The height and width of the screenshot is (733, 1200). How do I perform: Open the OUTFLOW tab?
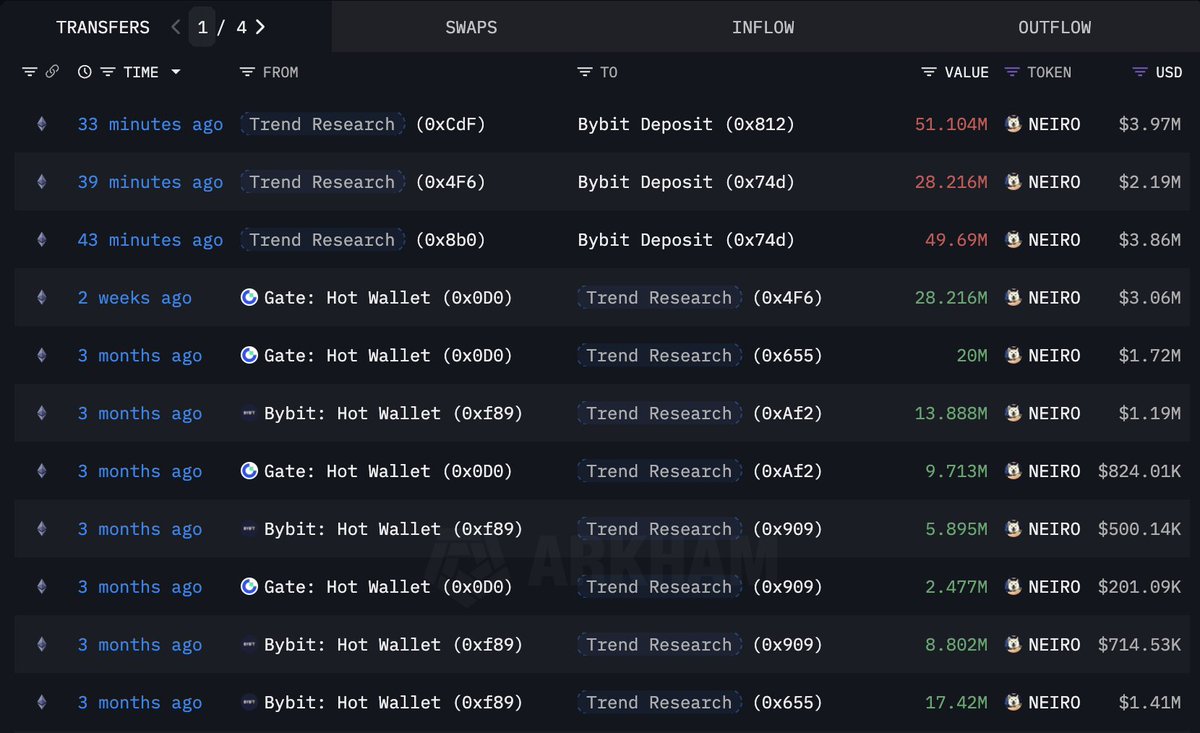1054,27
